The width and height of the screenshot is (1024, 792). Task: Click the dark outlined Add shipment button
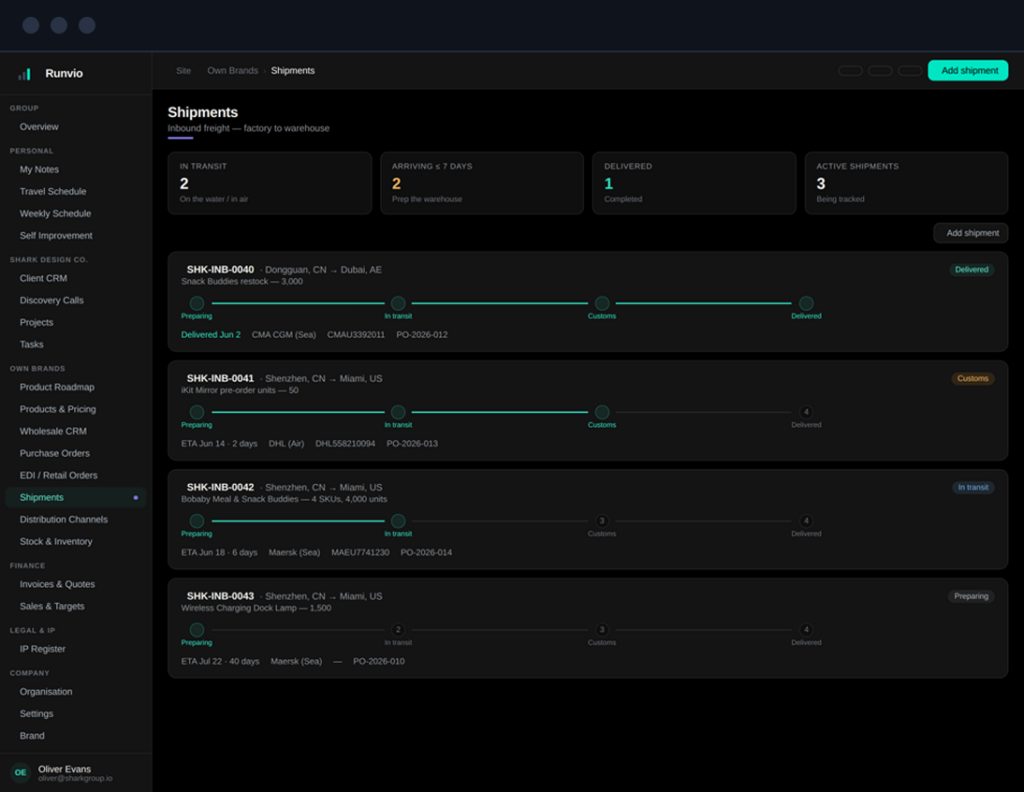point(971,233)
